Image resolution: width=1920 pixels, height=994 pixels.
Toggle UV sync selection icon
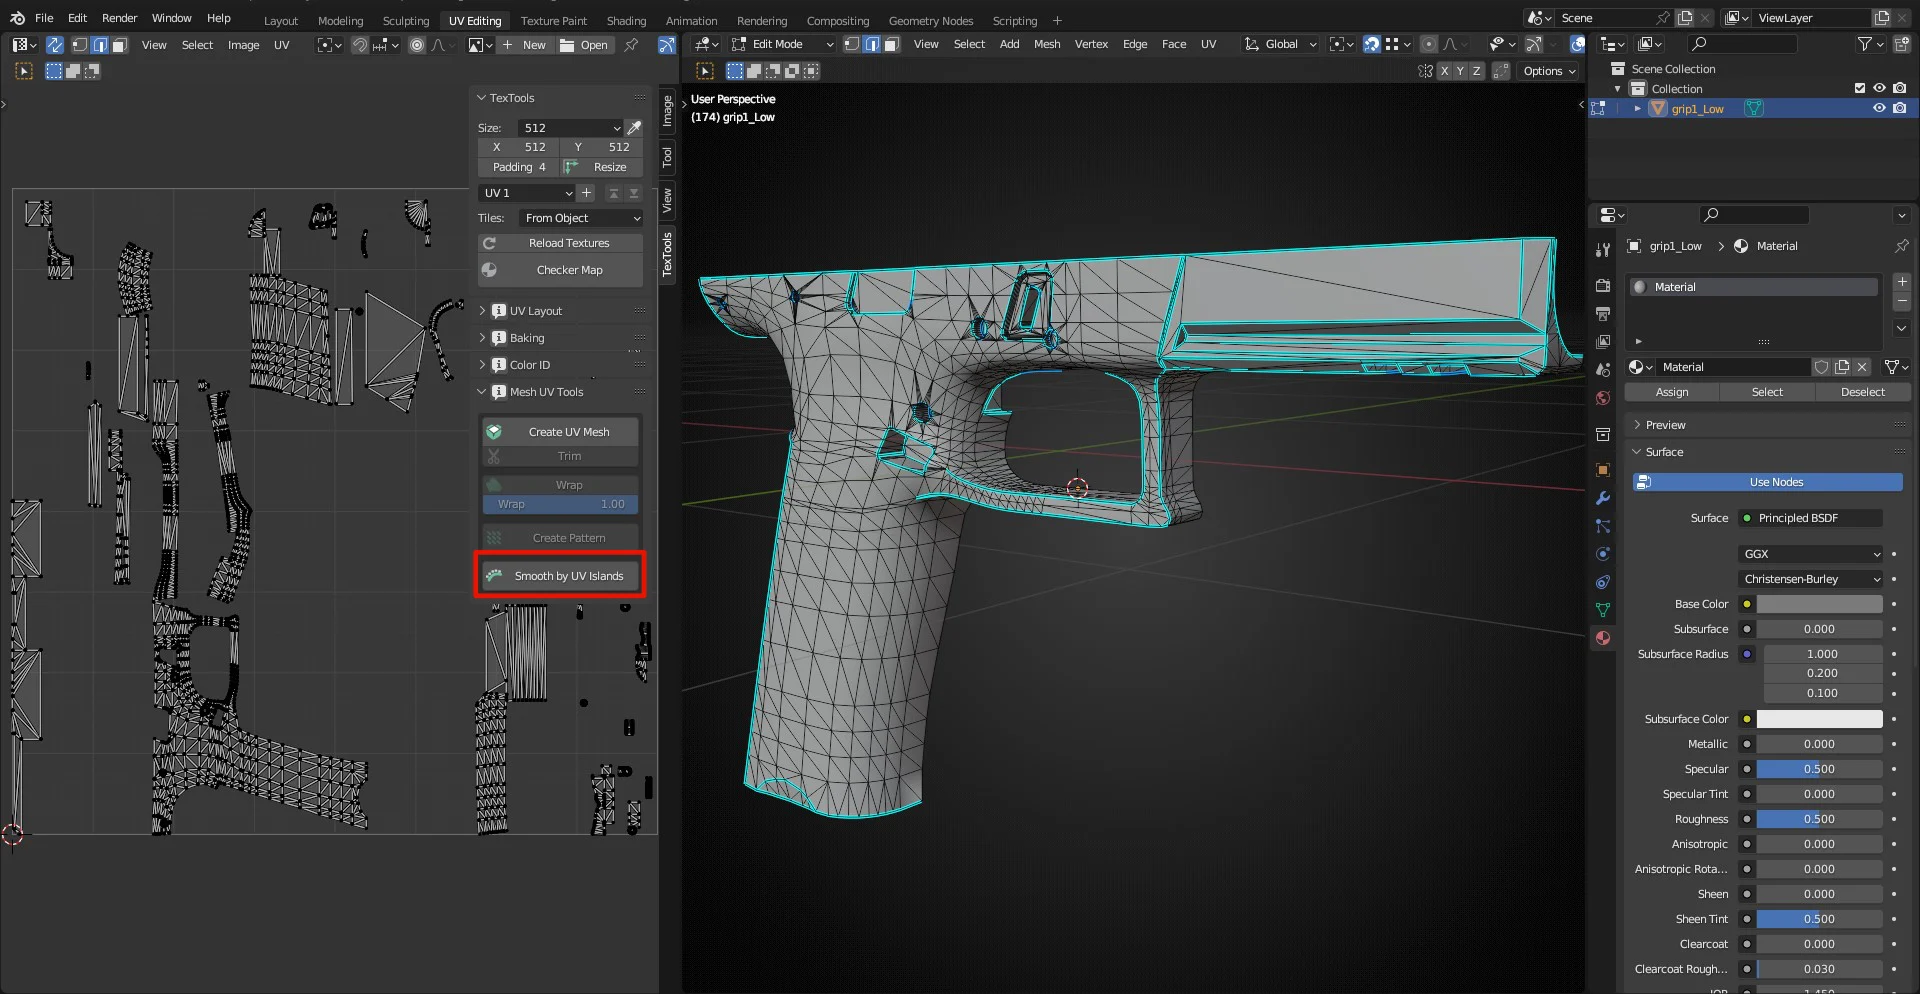pyautogui.click(x=55, y=45)
